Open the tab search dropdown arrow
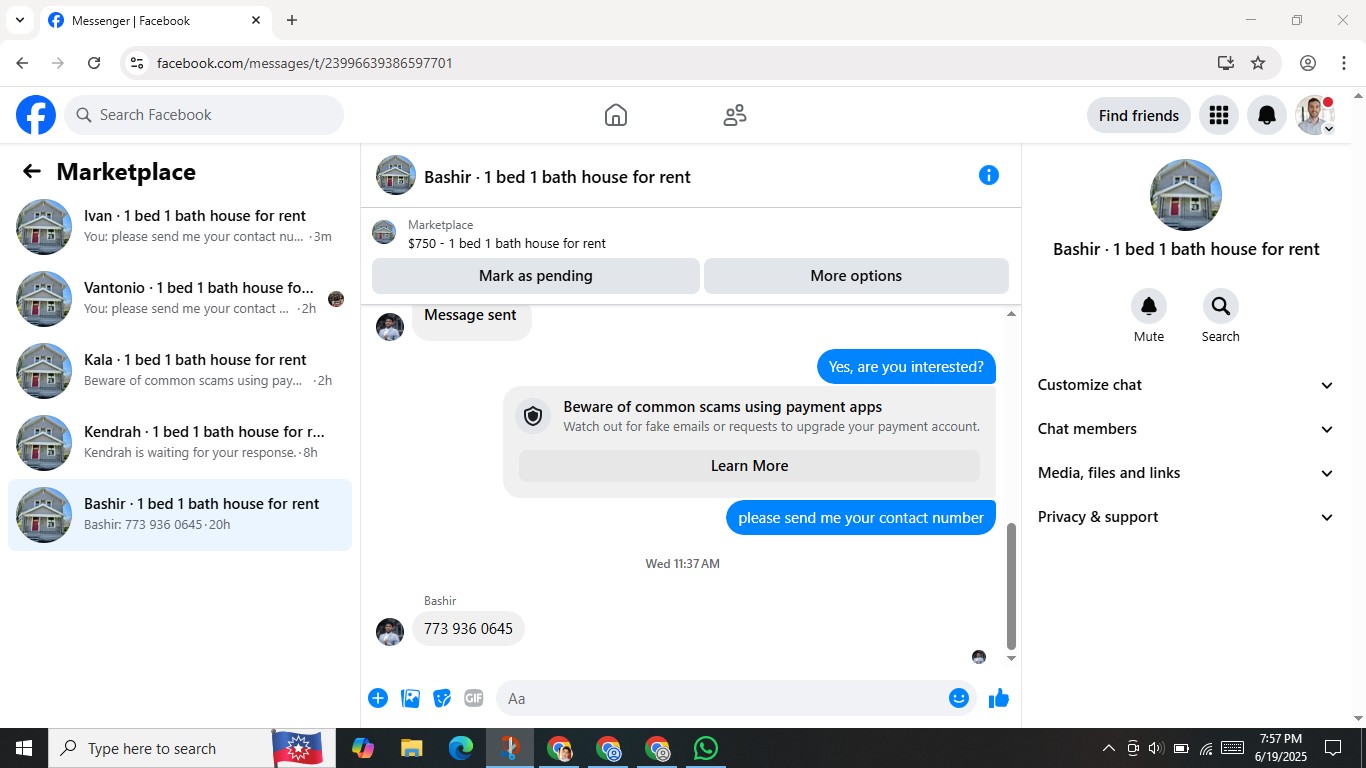This screenshot has width=1366, height=768. [x=19, y=20]
